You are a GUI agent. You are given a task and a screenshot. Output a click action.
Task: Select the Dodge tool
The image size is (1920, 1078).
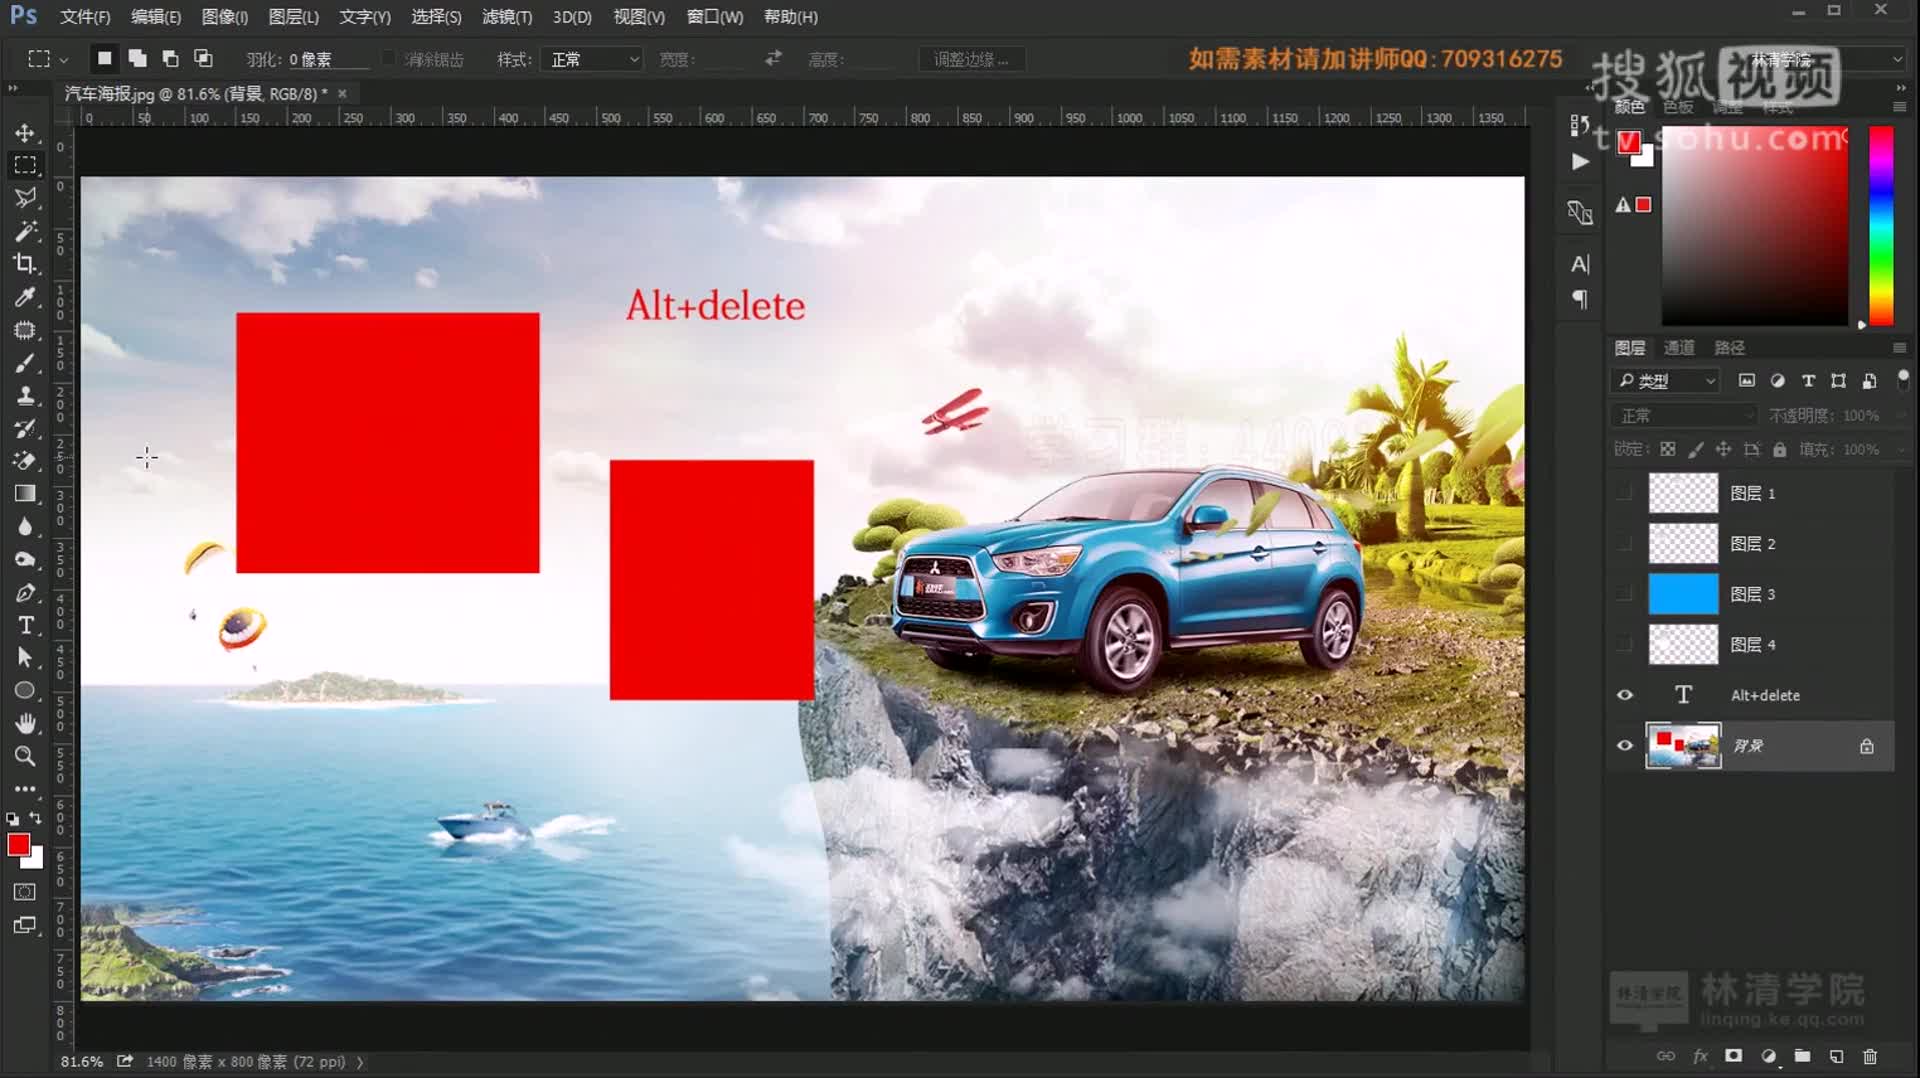25,560
